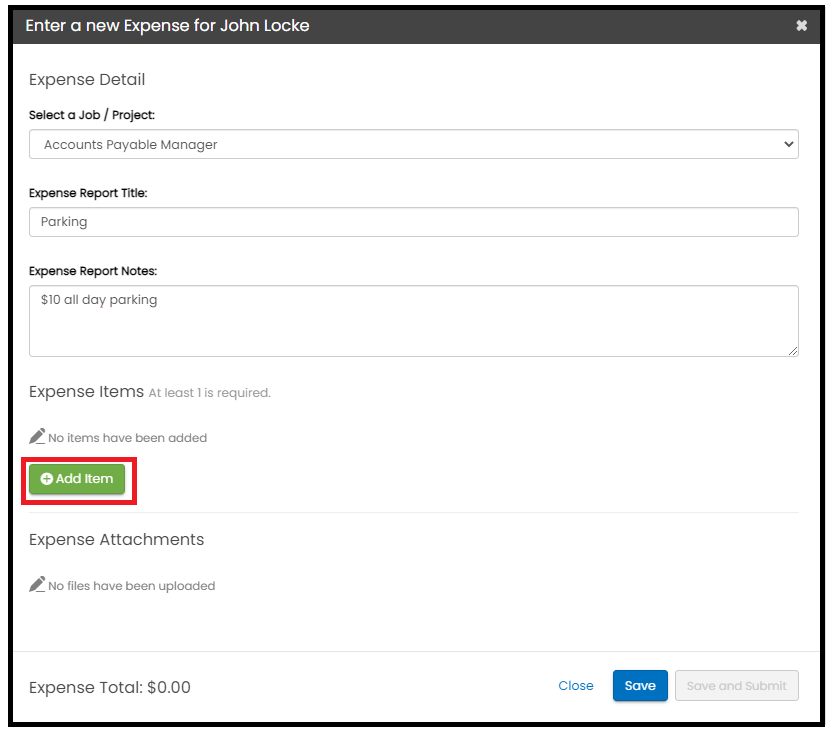Click the Expense Detail heading

(87, 80)
